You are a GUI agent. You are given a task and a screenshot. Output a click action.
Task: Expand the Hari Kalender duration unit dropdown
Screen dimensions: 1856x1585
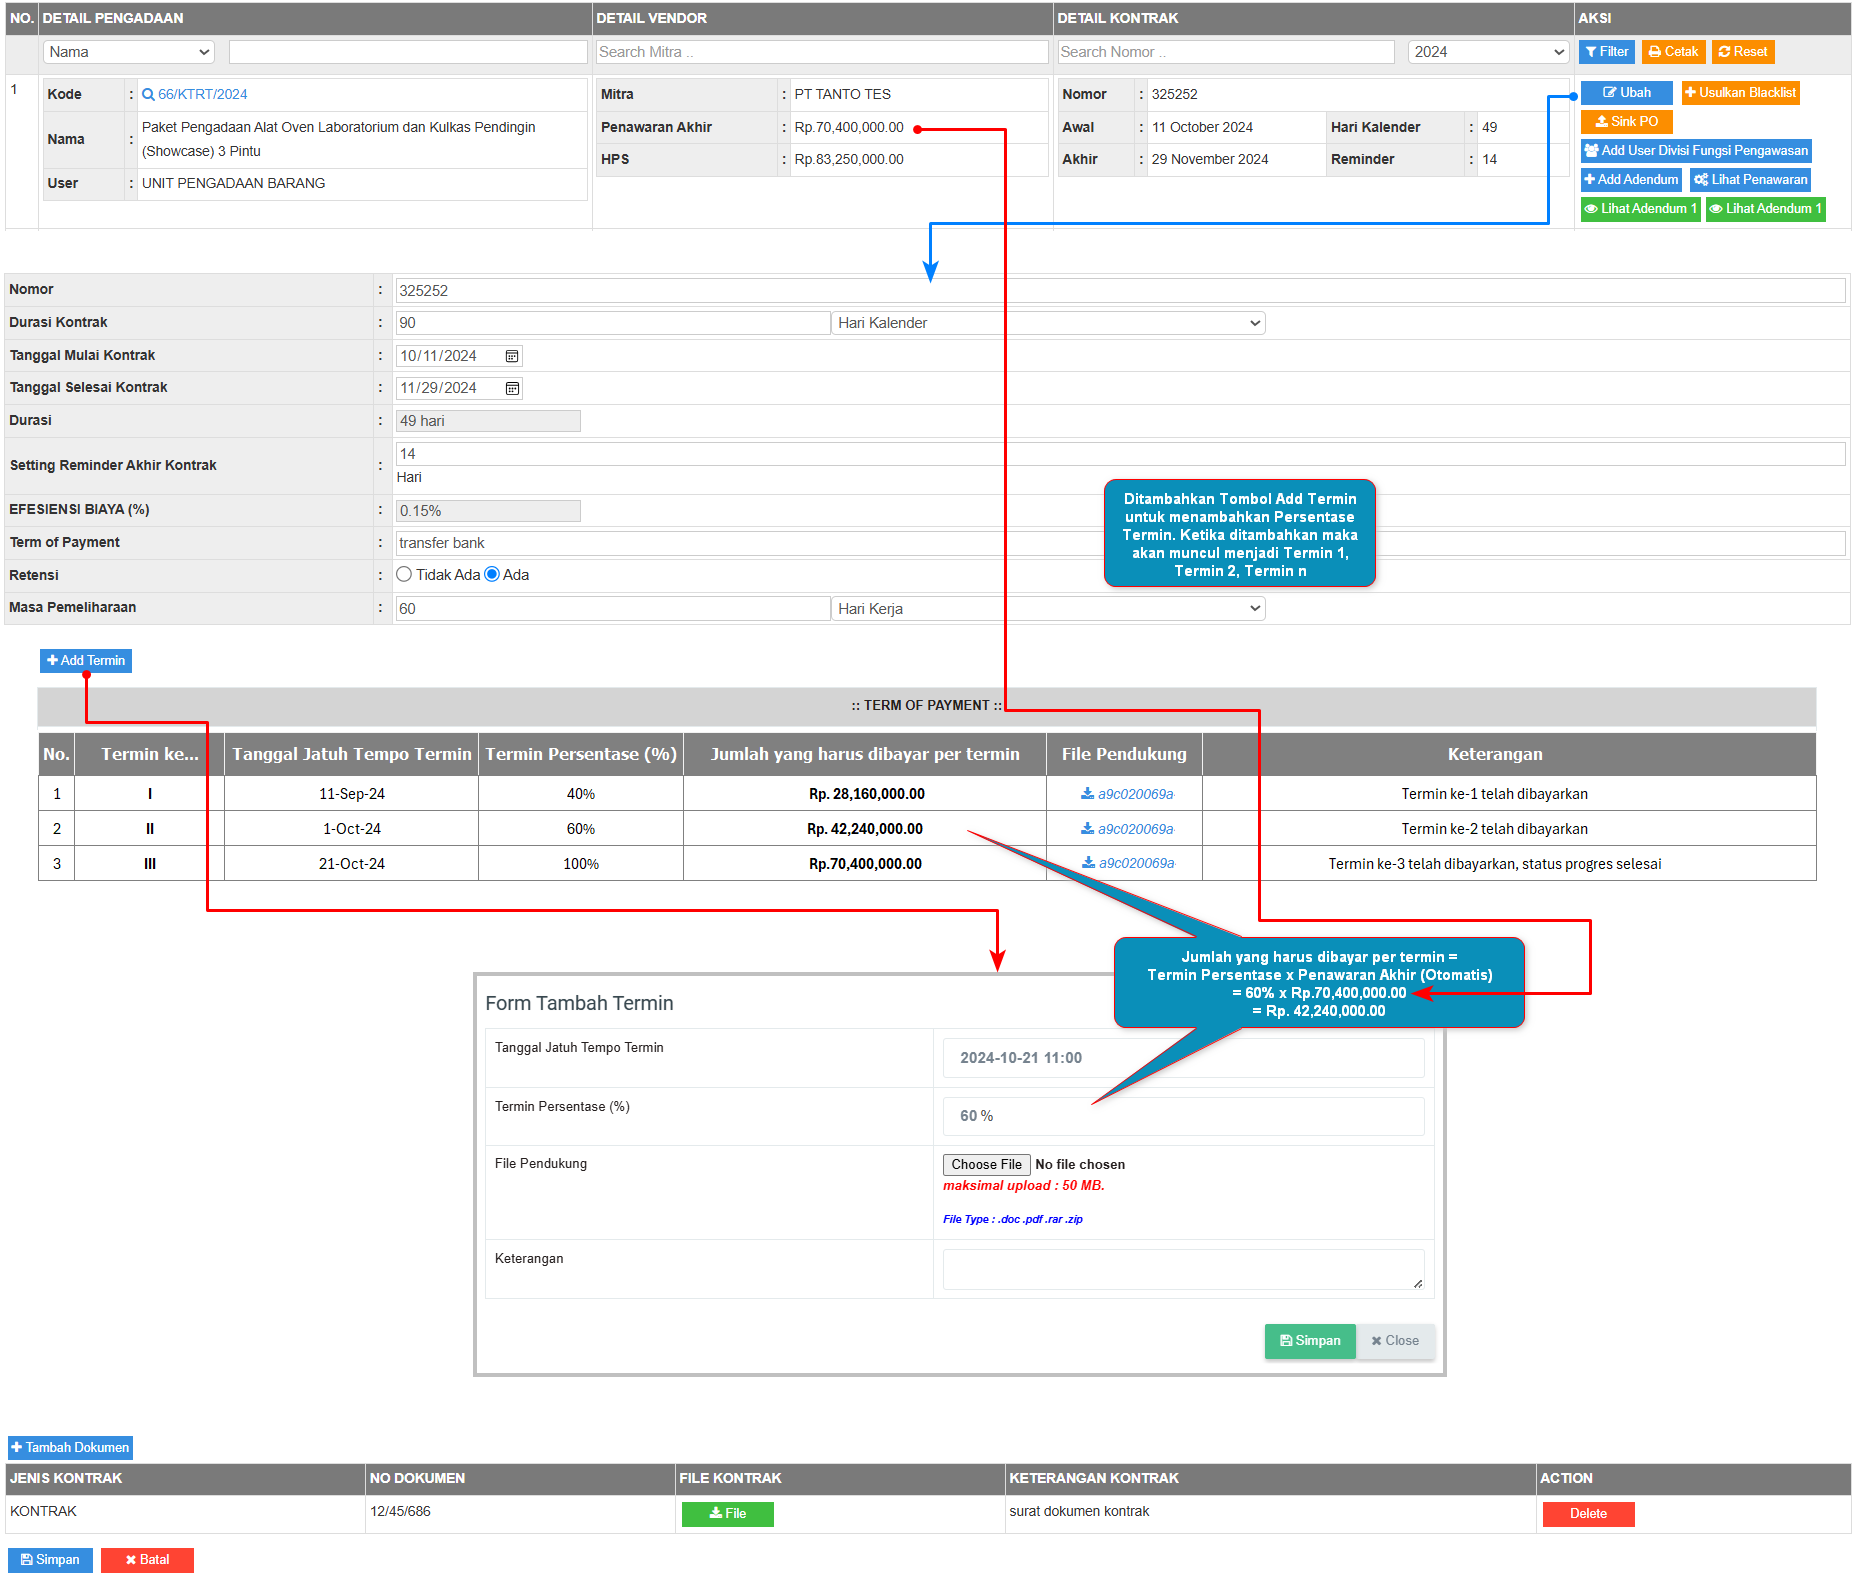(1048, 323)
